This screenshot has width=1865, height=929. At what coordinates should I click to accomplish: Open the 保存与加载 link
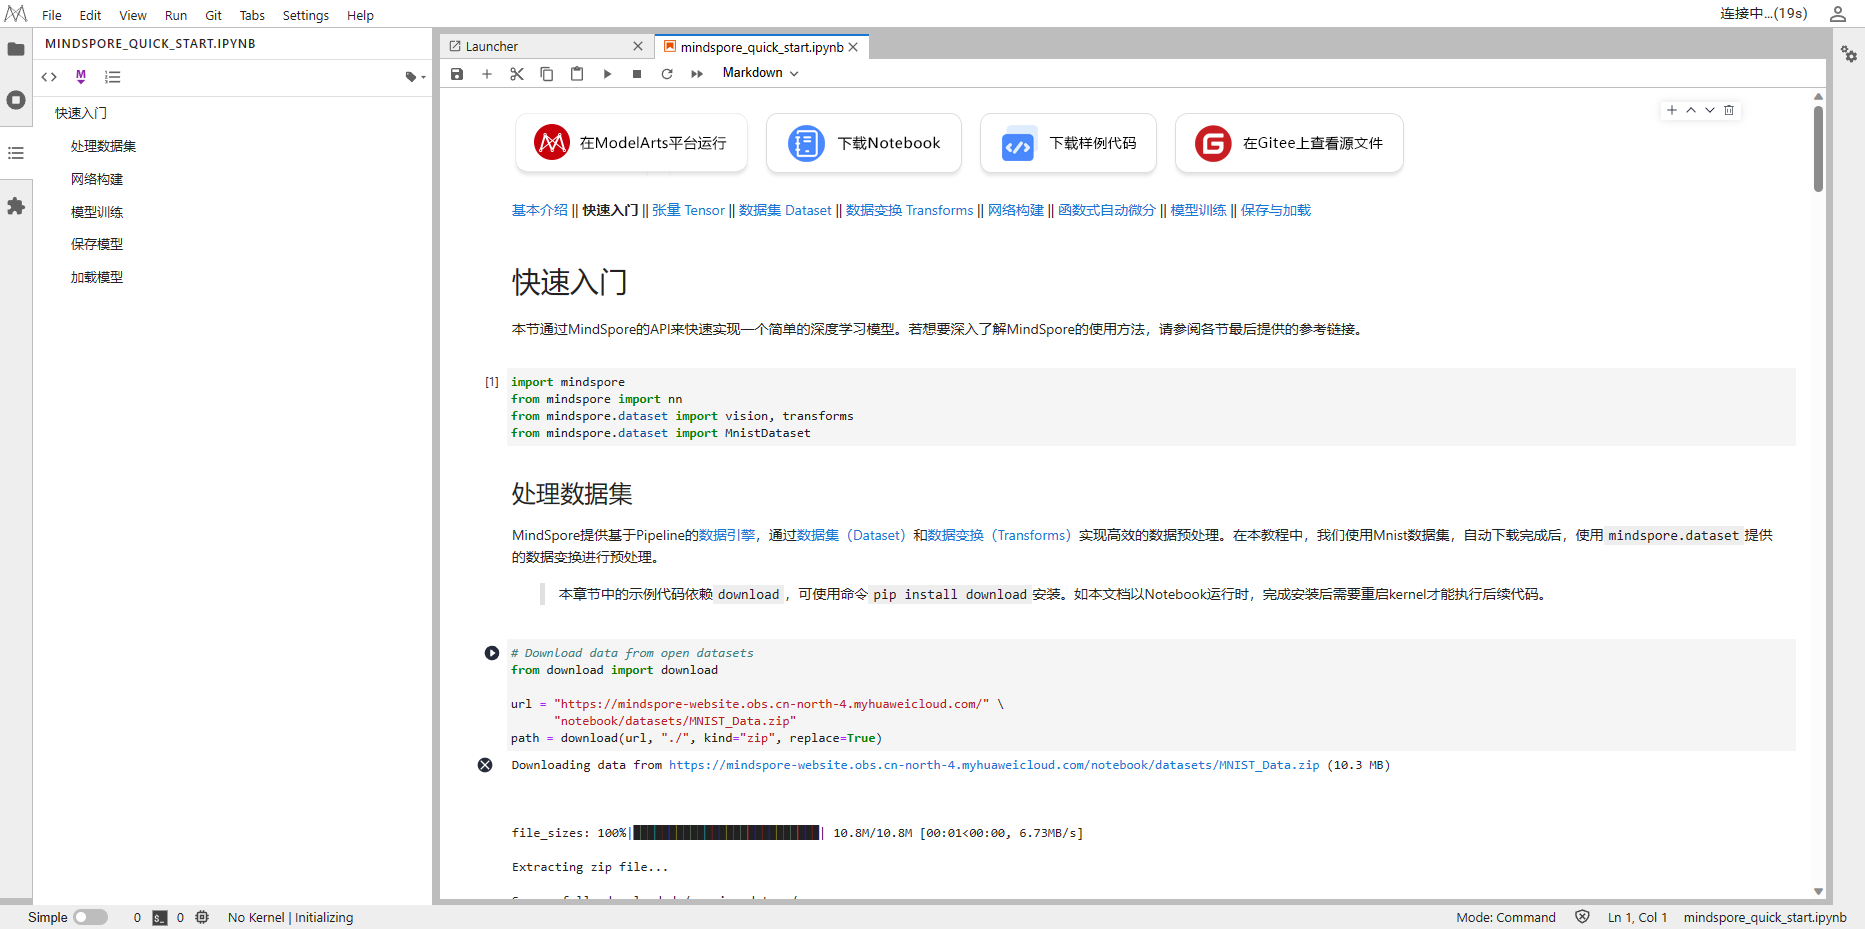pos(1276,210)
